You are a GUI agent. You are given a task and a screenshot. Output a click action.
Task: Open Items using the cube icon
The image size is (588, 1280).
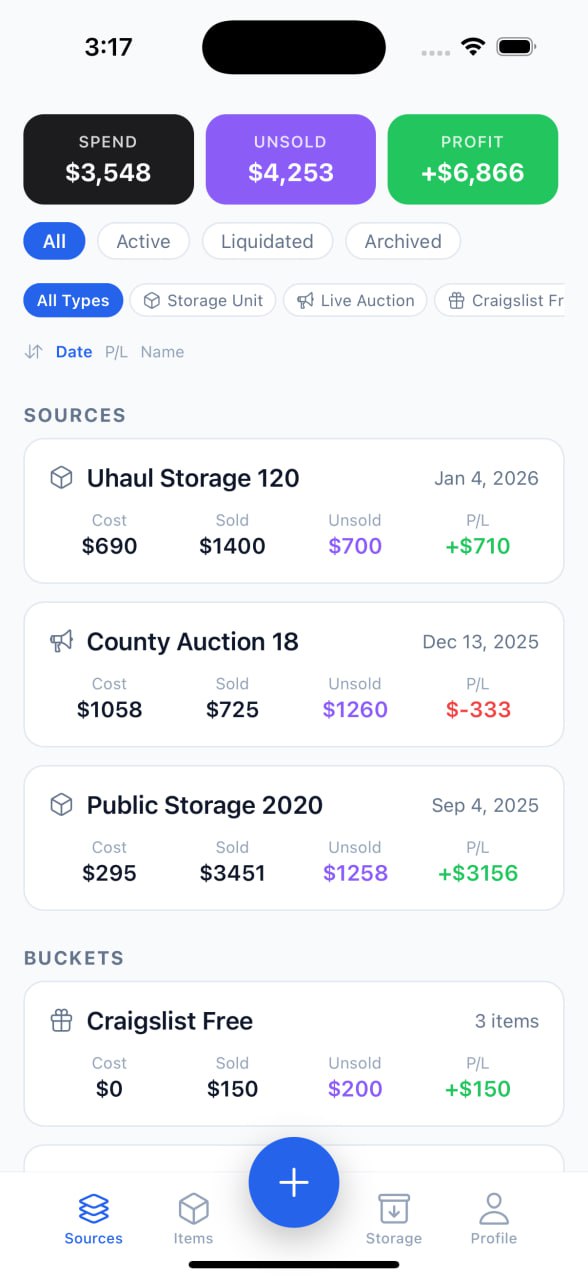193,1207
